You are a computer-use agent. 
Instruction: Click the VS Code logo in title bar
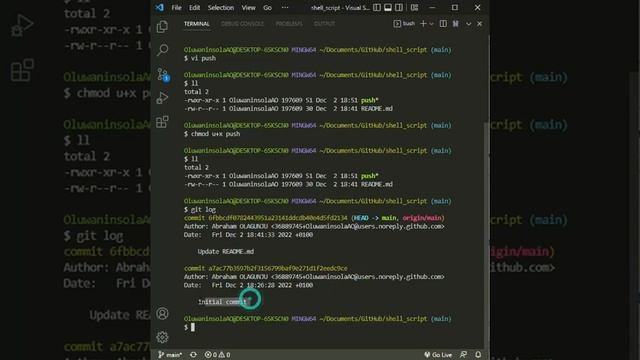click(x=160, y=7)
